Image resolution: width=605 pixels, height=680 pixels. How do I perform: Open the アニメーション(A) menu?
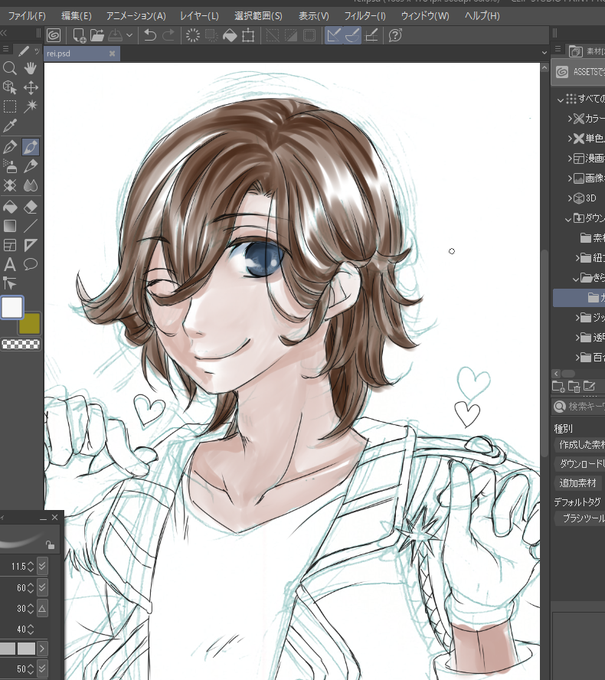pyautogui.click(x=136, y=16)
